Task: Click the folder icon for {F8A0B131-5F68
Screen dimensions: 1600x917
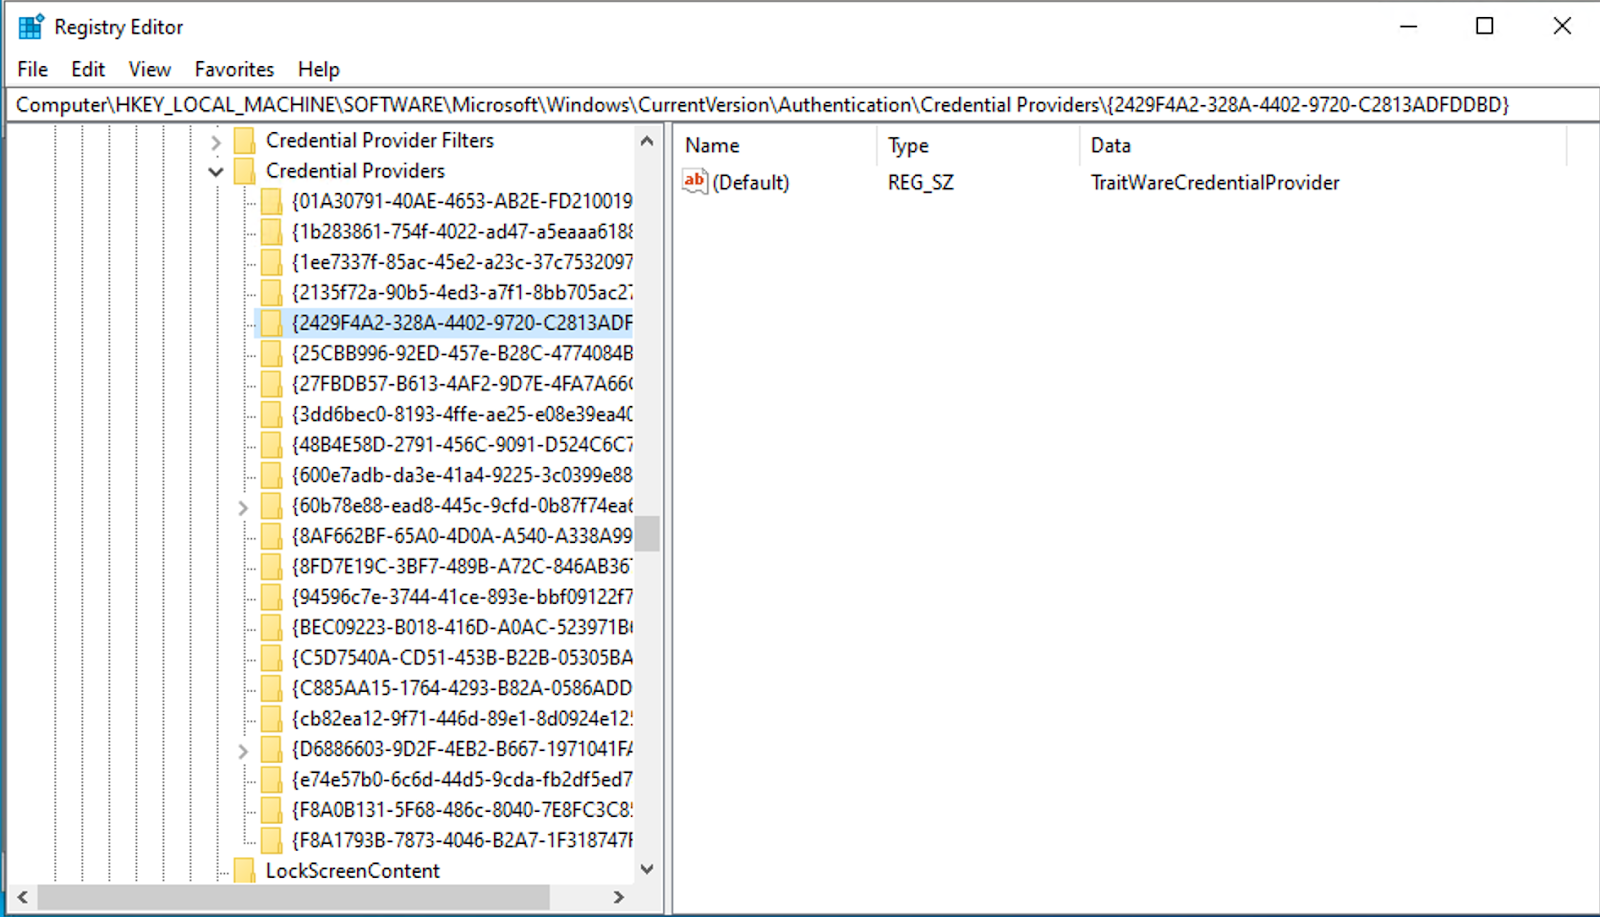Action: click(x=271, y=810)
